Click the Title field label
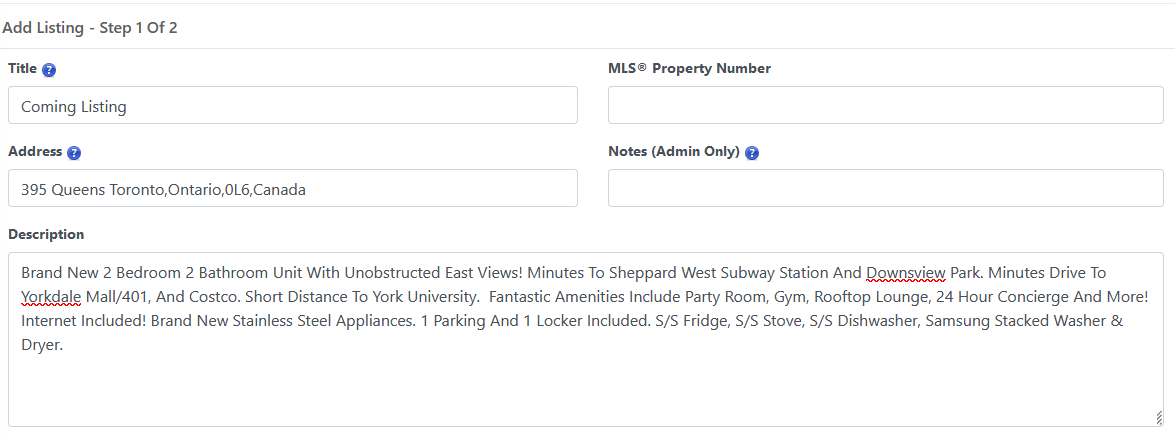1175x438 pixels. pyautogui.click(x=22, y=69)
